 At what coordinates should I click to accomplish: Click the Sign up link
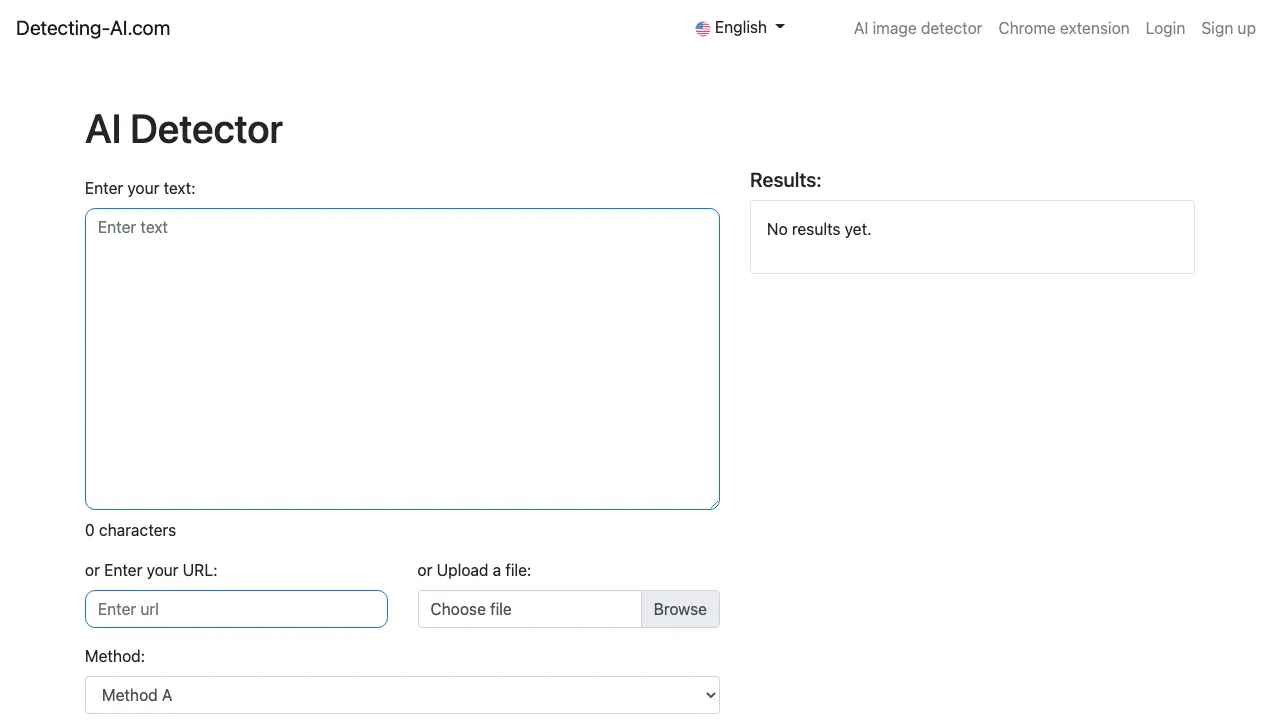coord(1228,28)
